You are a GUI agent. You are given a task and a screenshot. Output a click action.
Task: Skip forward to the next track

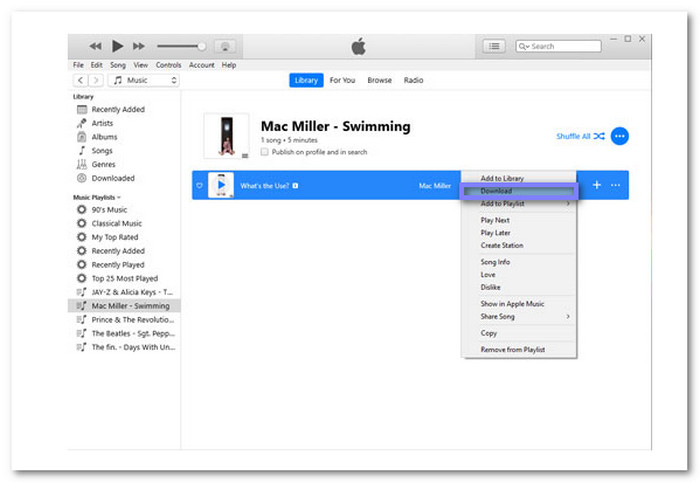tap(139, 46)
